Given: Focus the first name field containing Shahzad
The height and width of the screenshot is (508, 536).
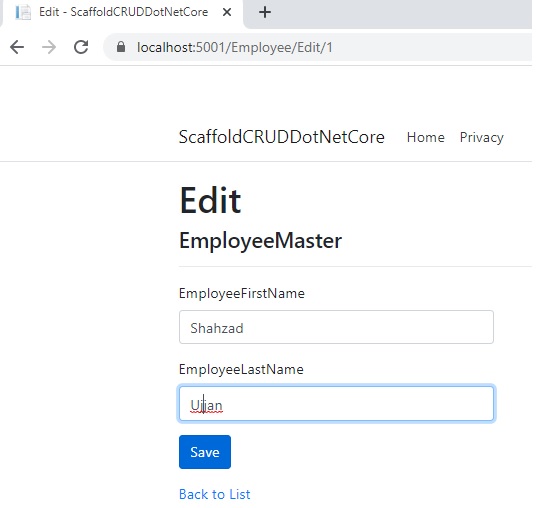Looking at the screenshot, I should (x=336, y=327).
